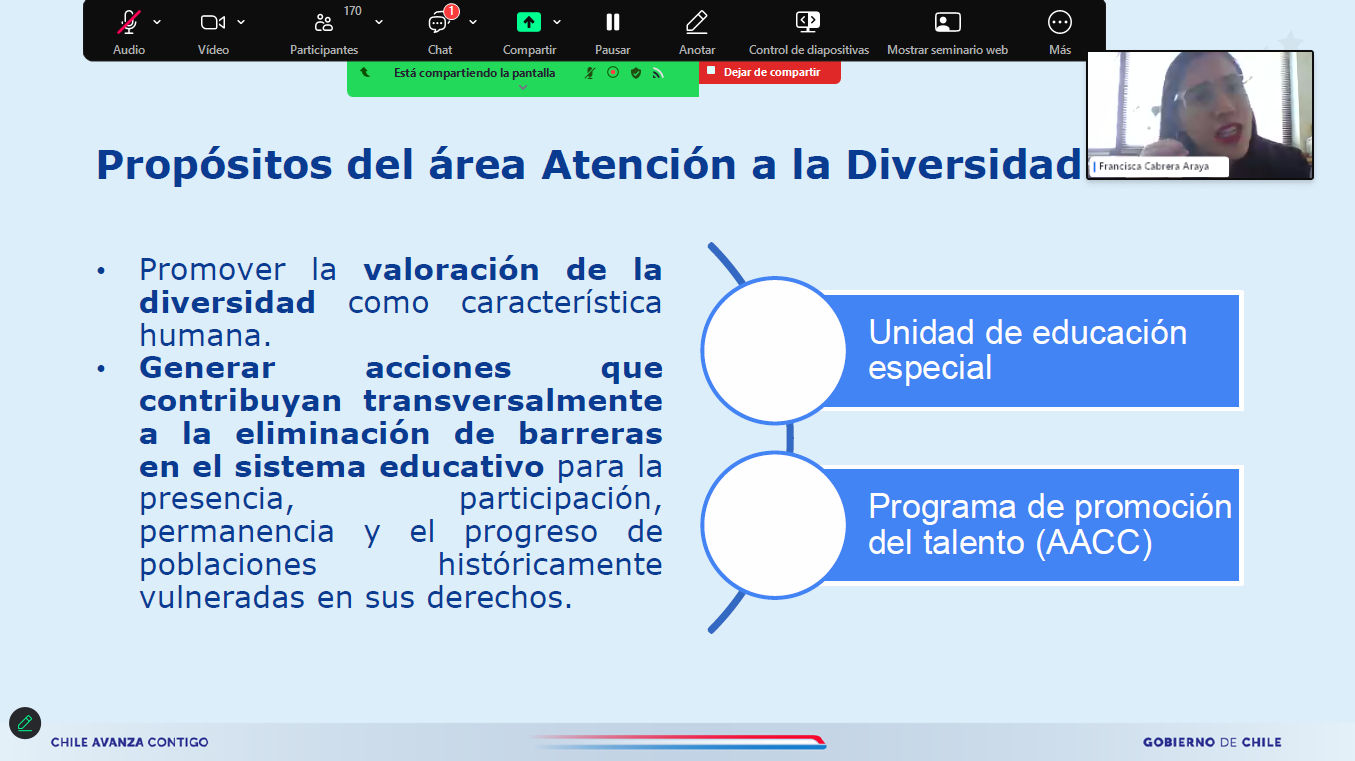This screenshot has width=1355, height=761.
Task: Click the recording indicator in green bar
Action: pos(613,73)
